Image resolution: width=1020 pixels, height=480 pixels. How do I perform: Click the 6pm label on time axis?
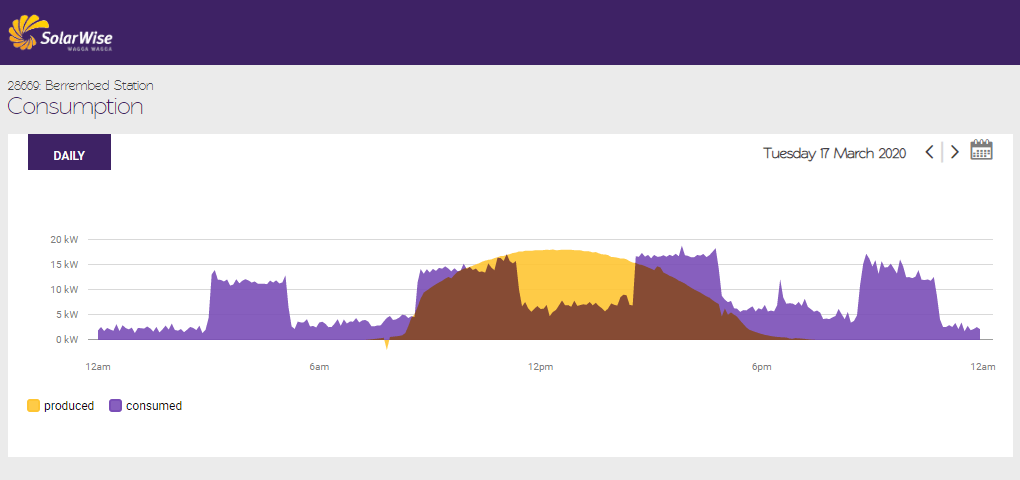click(x=761, y=368)
